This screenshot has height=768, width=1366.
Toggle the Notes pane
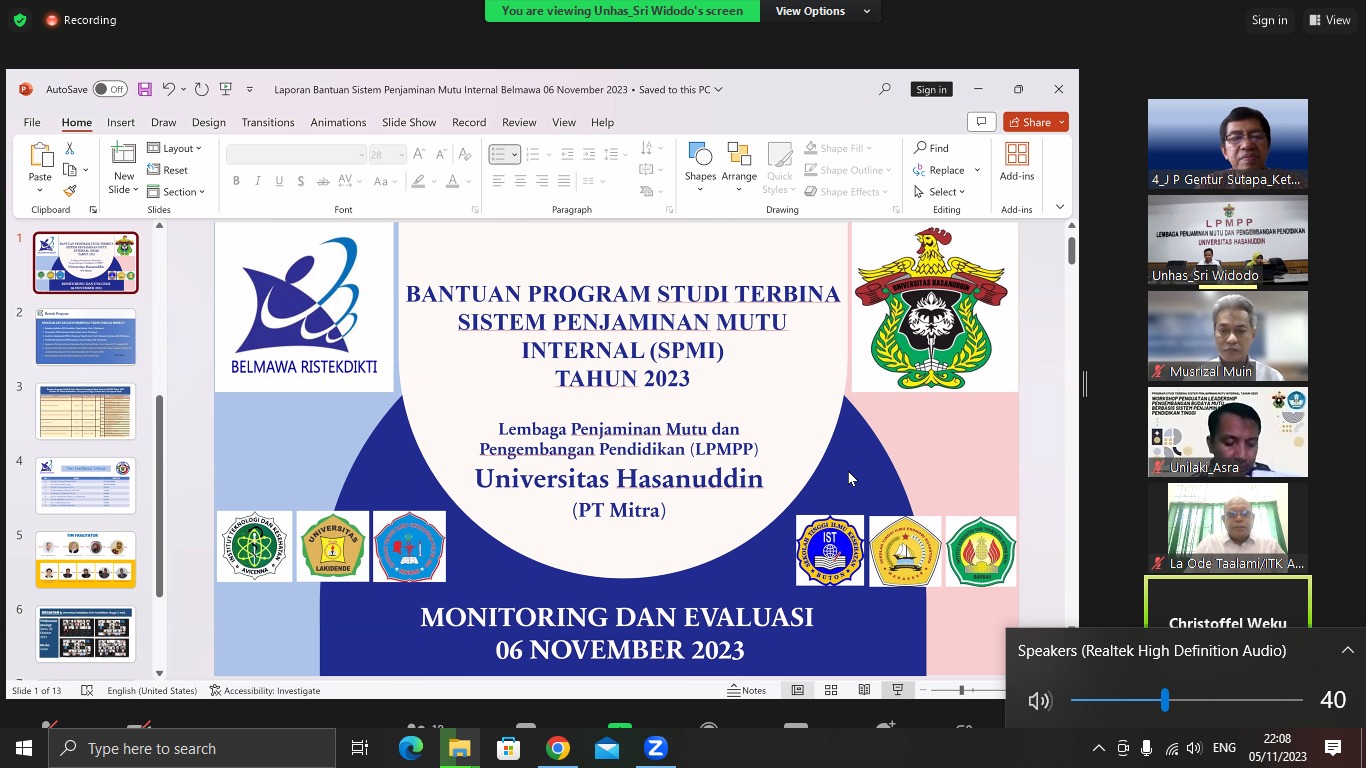point(747,690)
